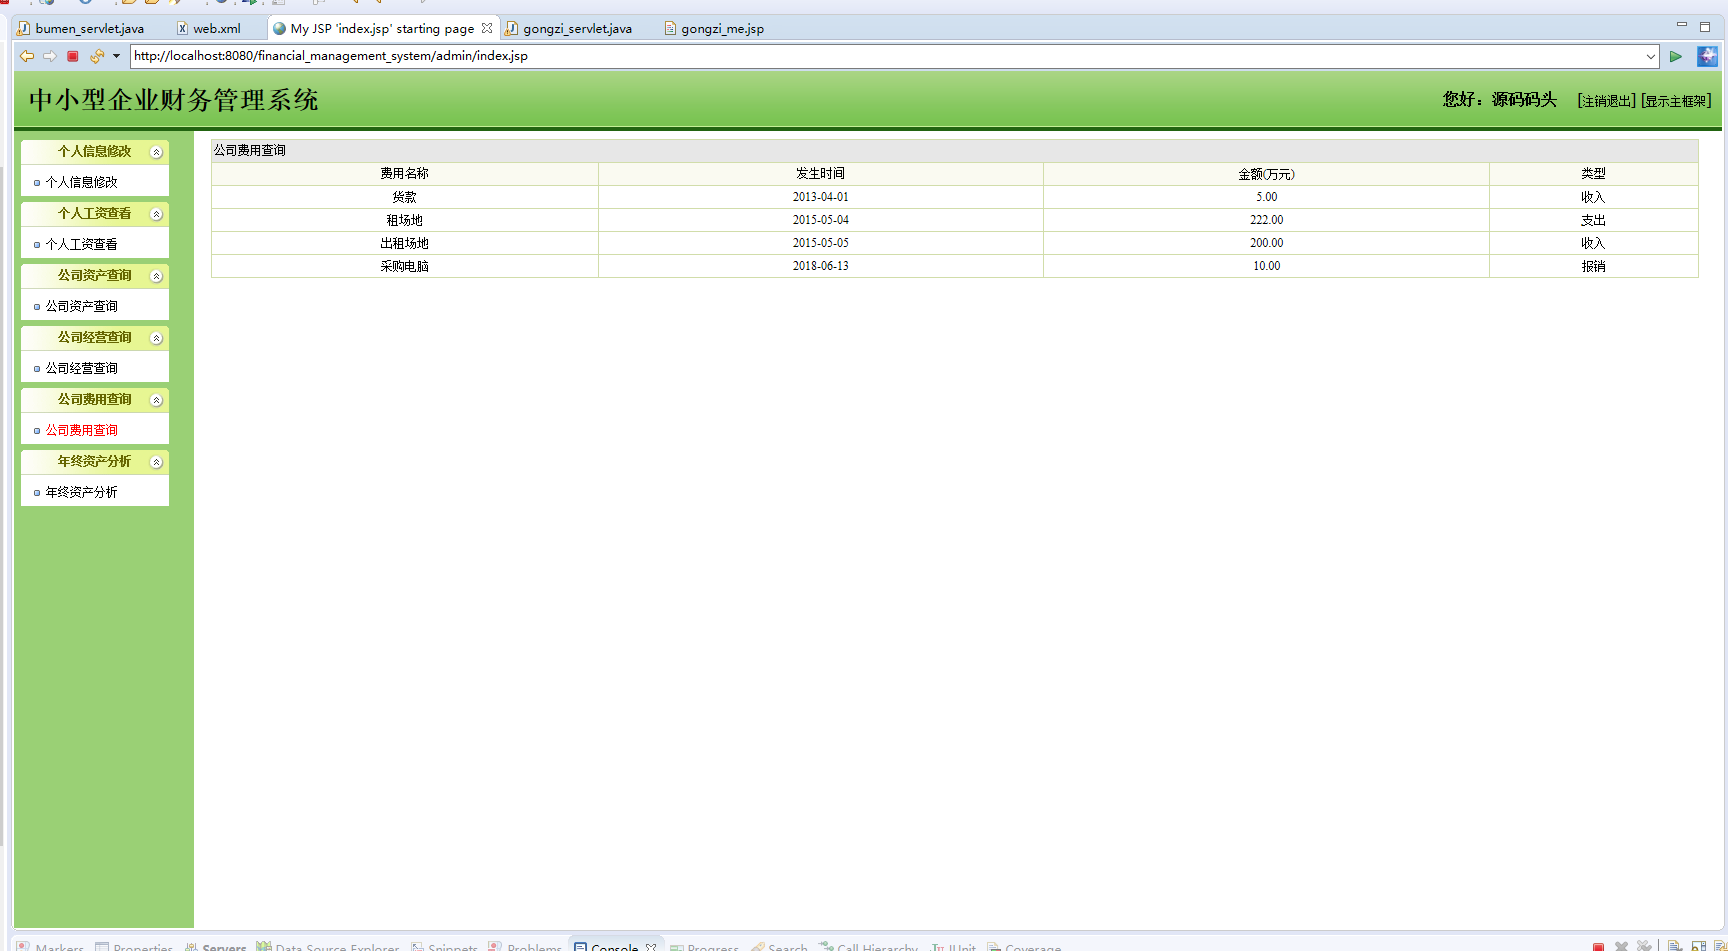Click the 费用名称 column header

click(x=404, y=174)
